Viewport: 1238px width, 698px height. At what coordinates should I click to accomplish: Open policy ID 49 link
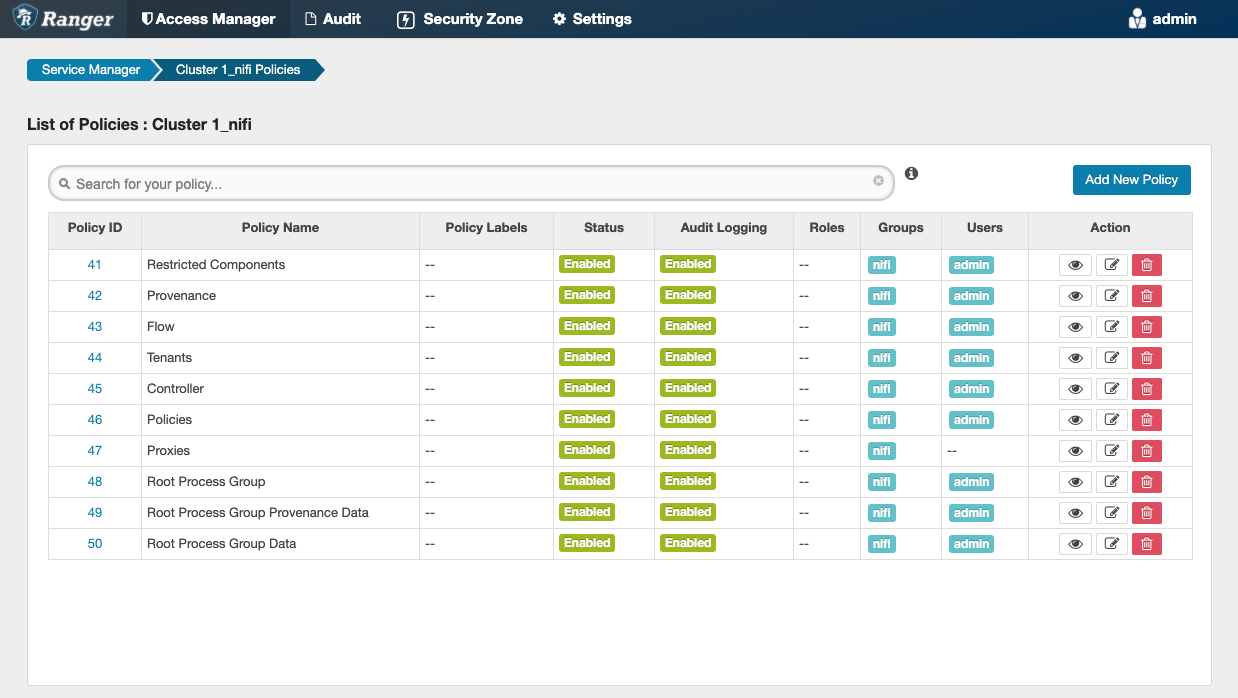pyautogui.click(x=95, y=513)
